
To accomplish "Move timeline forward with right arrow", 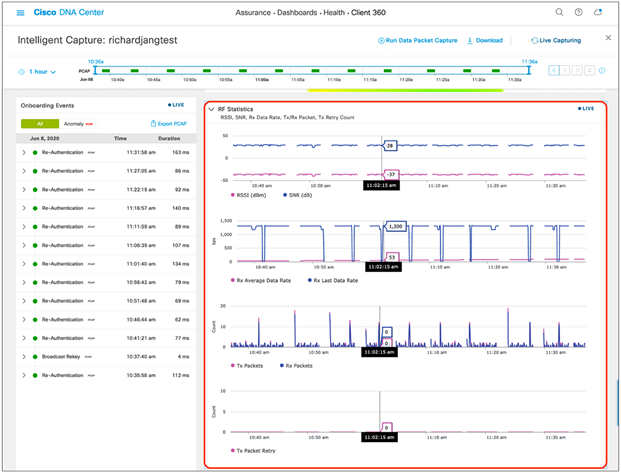I will pos(565,71).
